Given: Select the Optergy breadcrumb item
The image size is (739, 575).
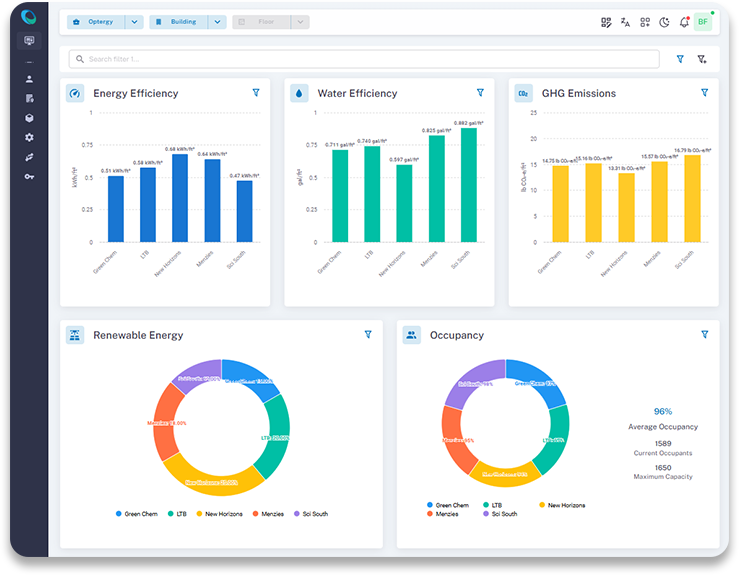Looking at the screenshot, I should point(95,22).
